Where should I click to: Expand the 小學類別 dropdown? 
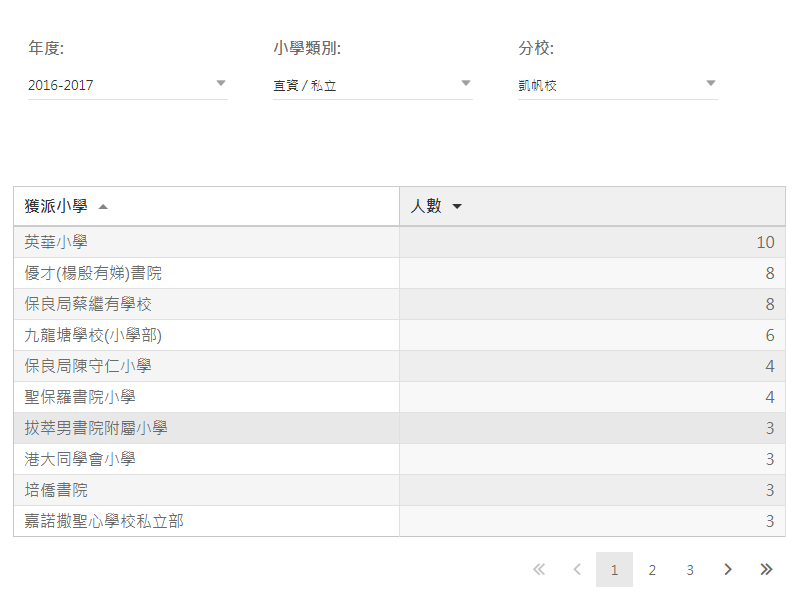[x=372, y=85]
